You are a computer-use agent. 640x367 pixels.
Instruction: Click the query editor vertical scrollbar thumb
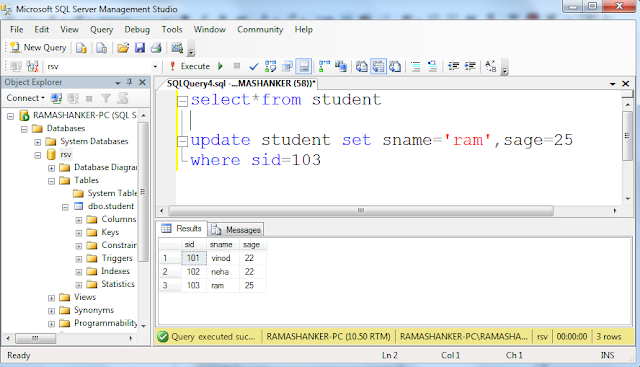(627, 136)
